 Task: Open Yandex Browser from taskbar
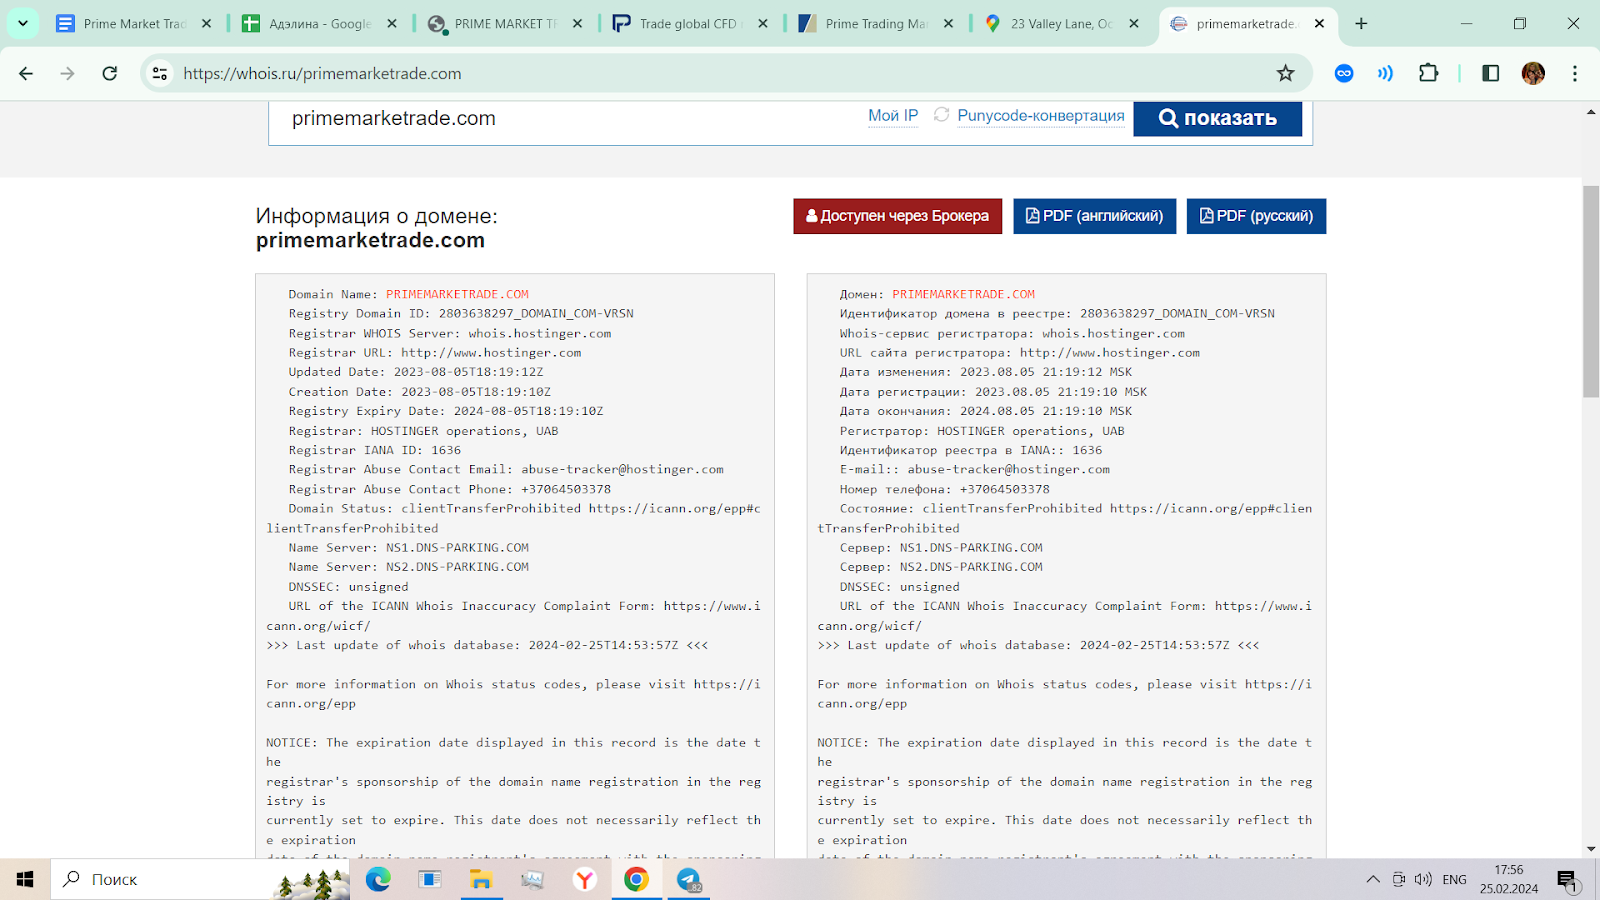(584, 879)
